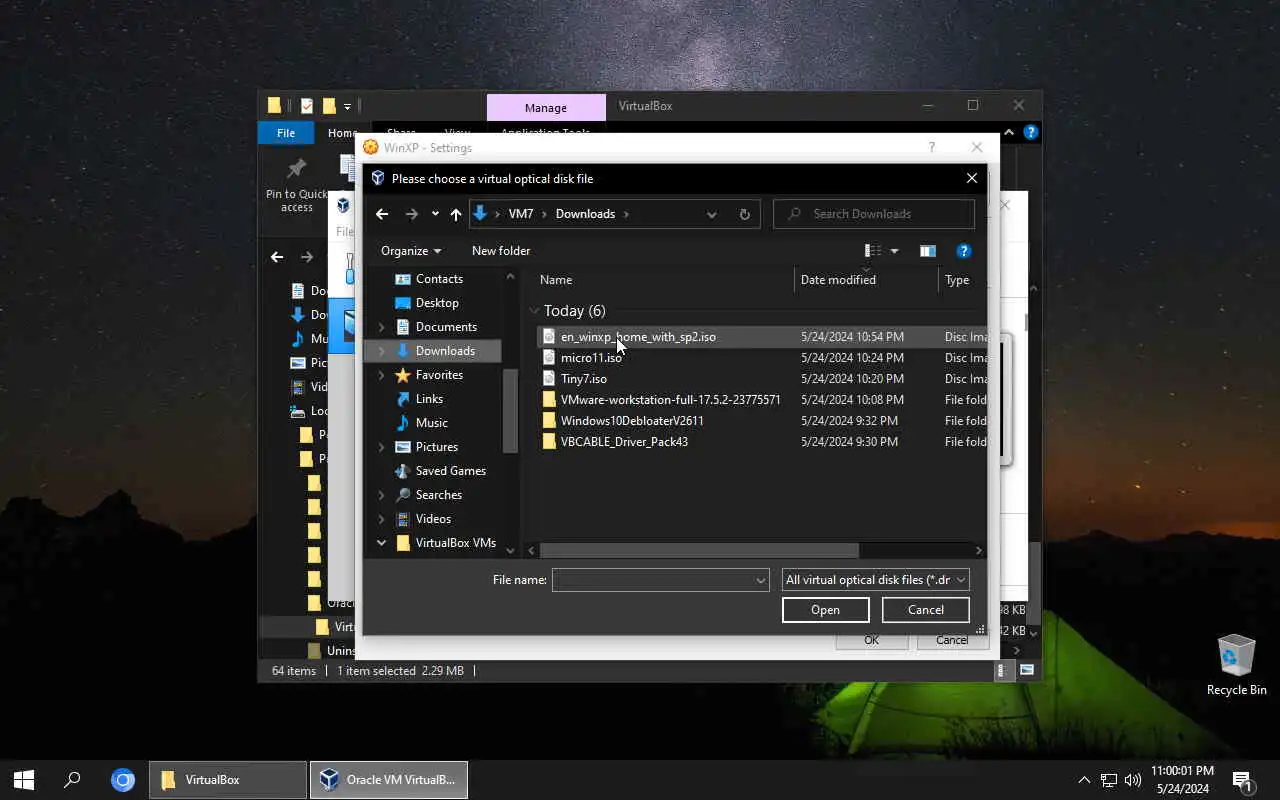This screenshot has width=1280, height=800.
Task: Show hidden system tray icons
Action: click(1084, 780)
